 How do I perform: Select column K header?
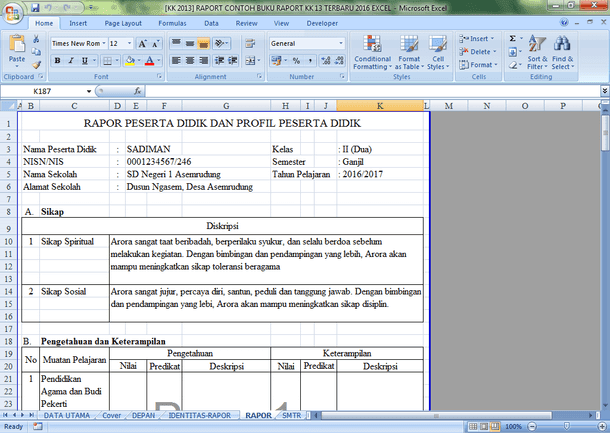[380, 106]
